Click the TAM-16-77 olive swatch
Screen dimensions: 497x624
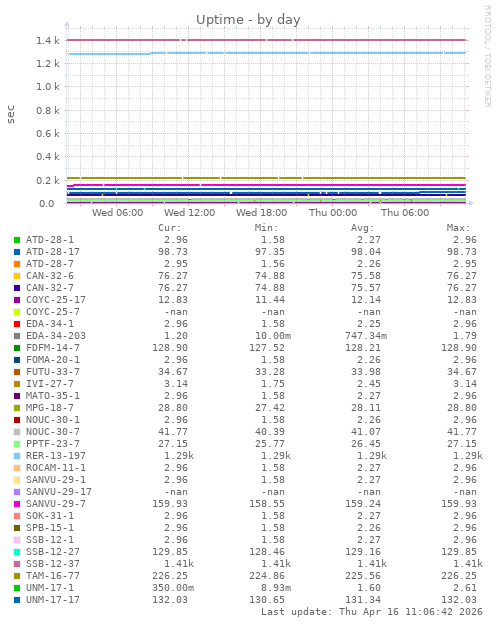(x=17, y=576)
